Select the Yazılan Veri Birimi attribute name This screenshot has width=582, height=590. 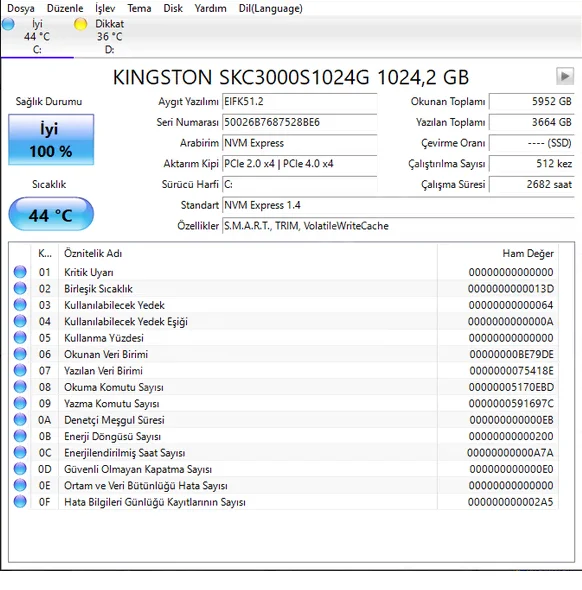(103, 371)
